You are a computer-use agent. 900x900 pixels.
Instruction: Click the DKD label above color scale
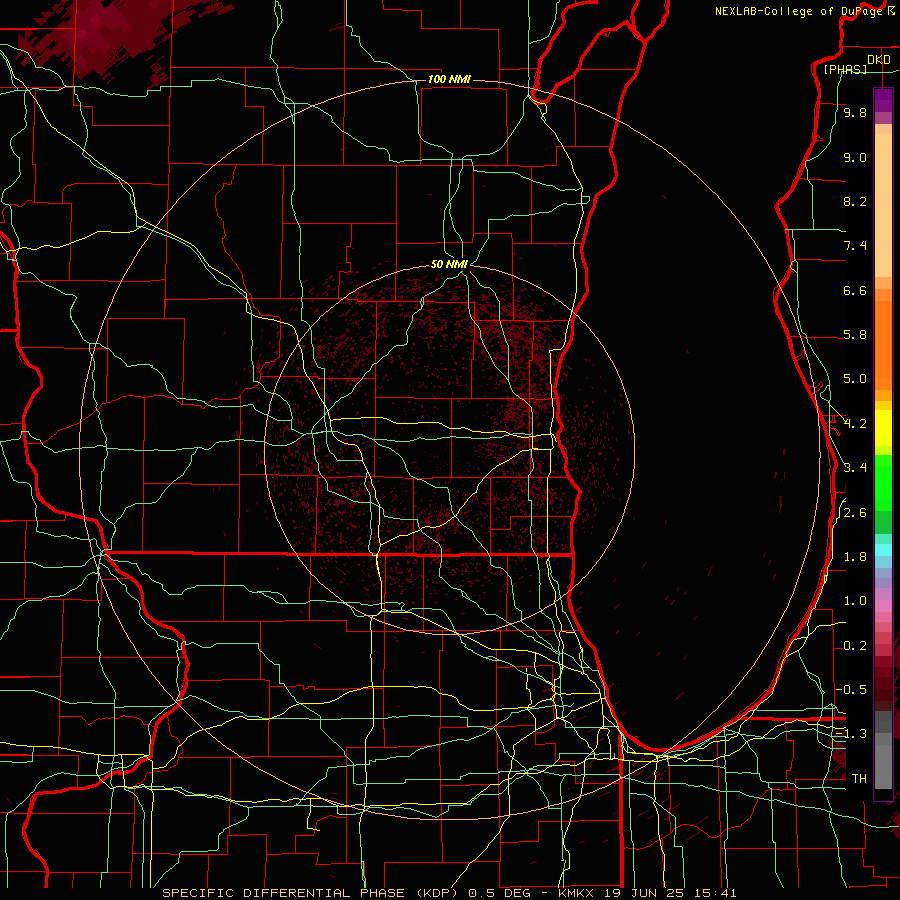(878, 60)
